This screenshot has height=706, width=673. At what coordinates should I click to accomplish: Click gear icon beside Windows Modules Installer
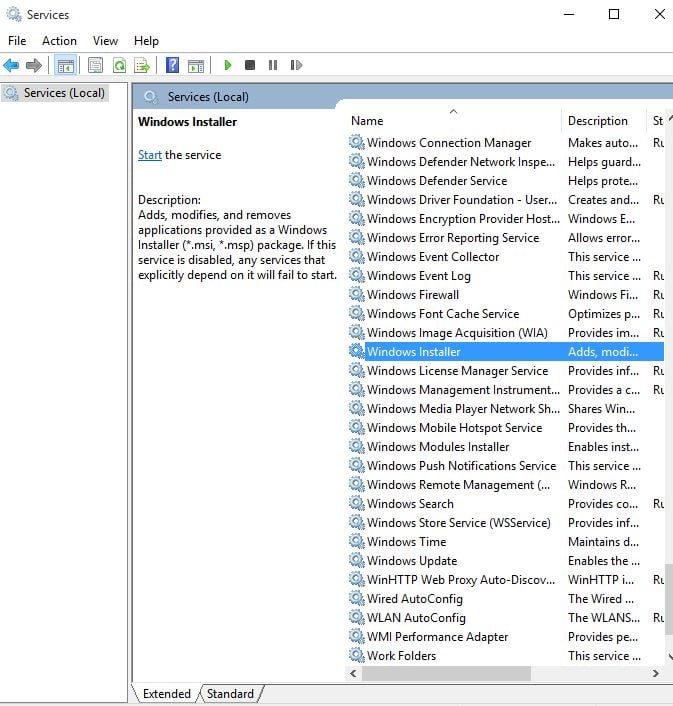click(357, 447)
